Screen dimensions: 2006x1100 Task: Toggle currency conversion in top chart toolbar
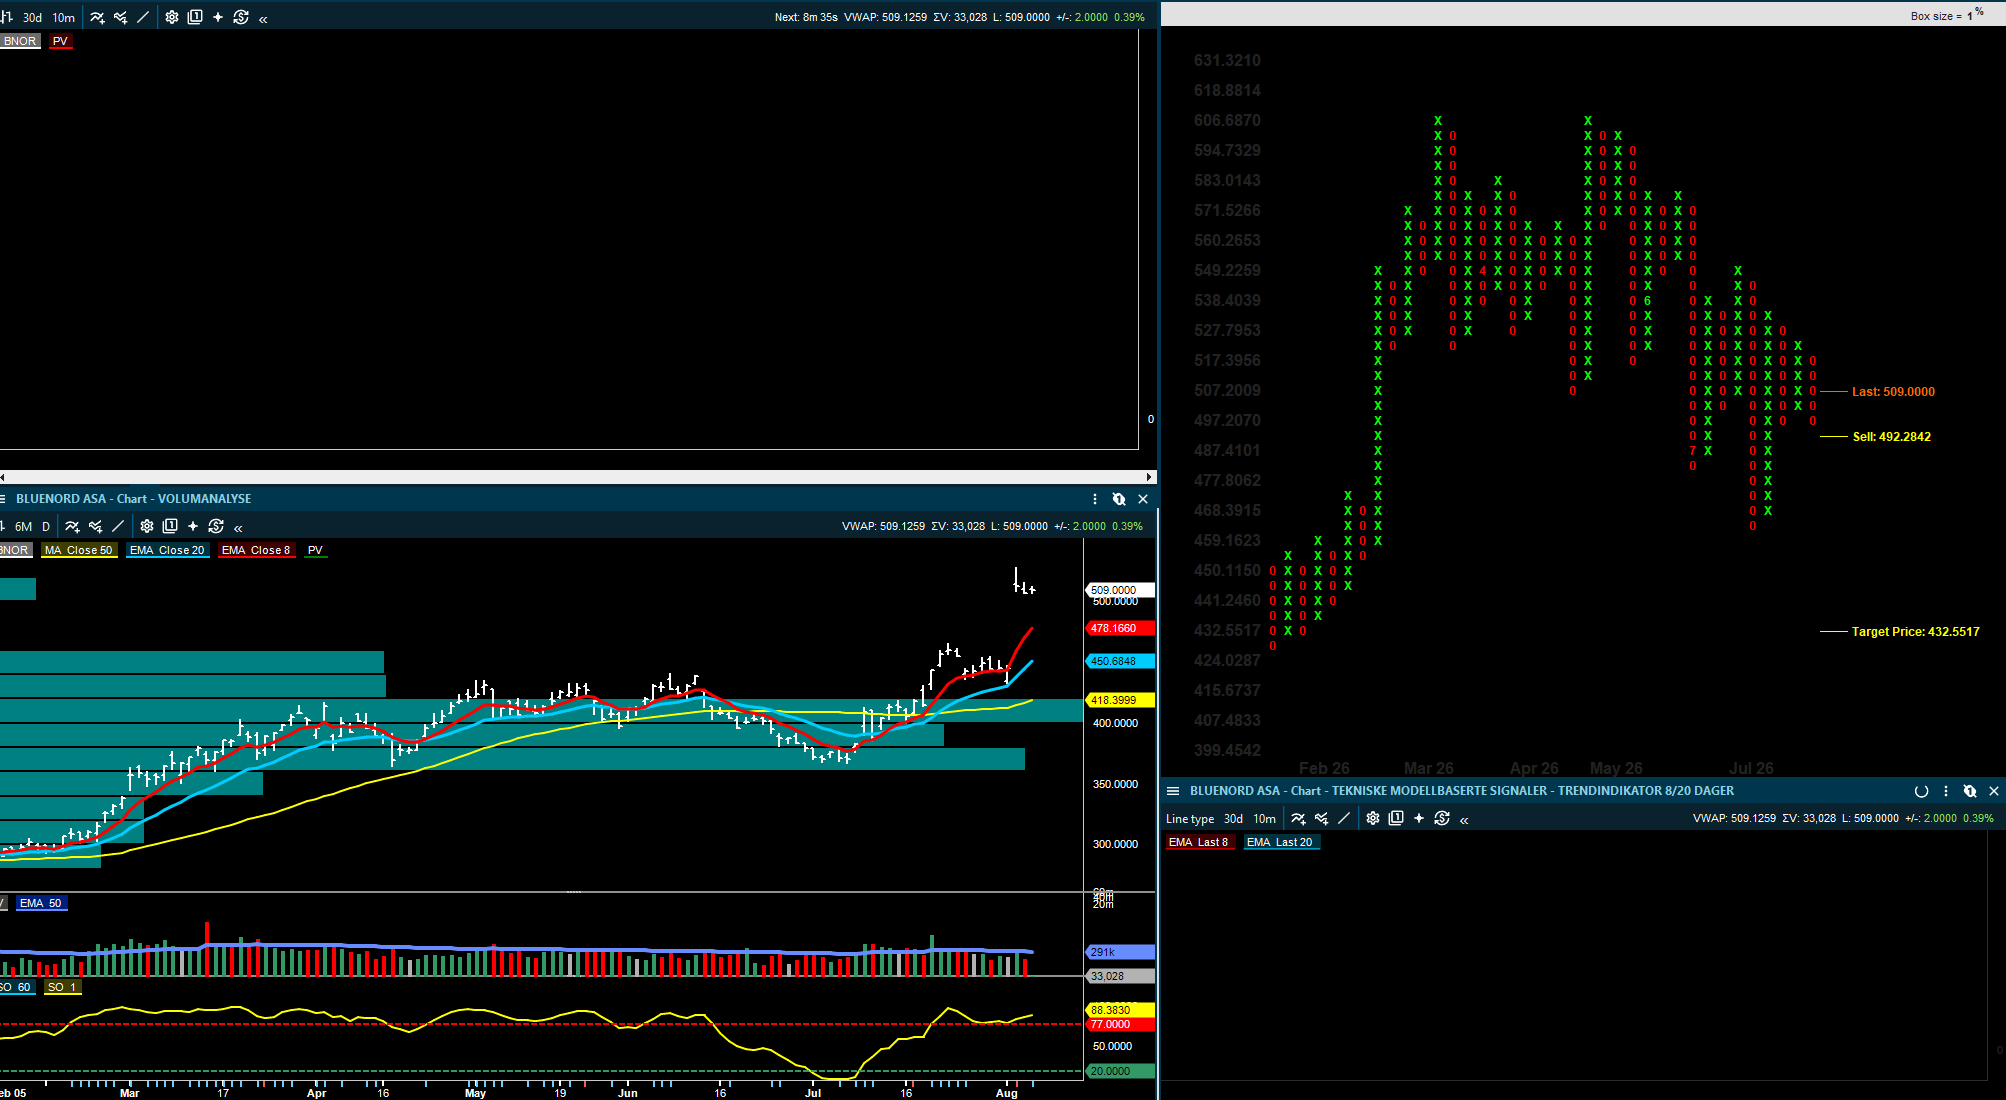(x=241, y=17)
